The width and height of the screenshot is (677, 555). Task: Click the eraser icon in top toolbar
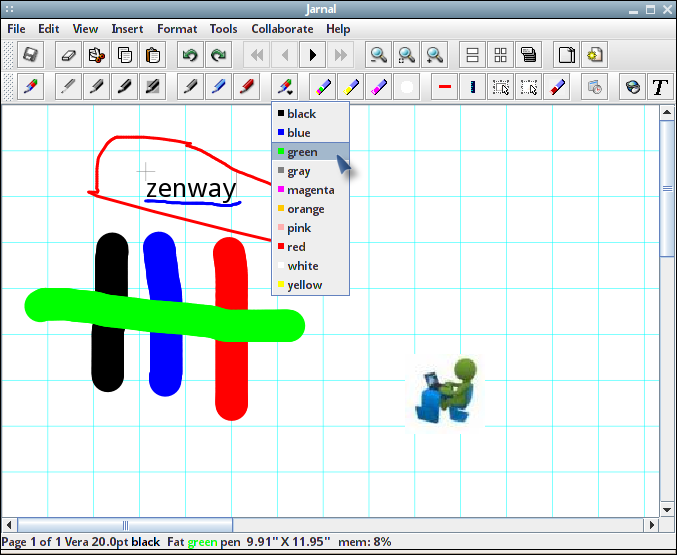69,55
